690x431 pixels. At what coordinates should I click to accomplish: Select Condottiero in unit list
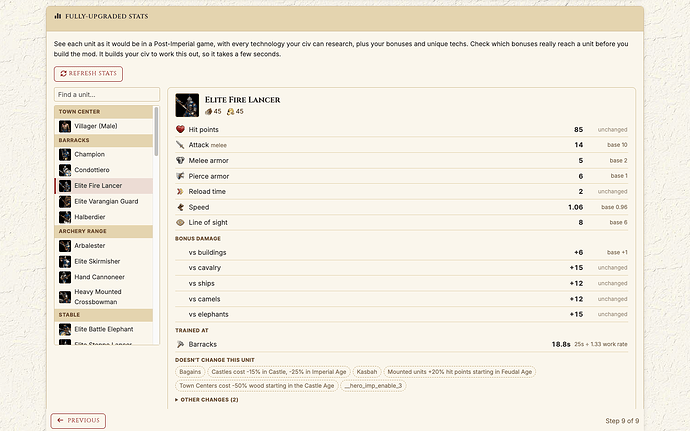click(103, 170)
